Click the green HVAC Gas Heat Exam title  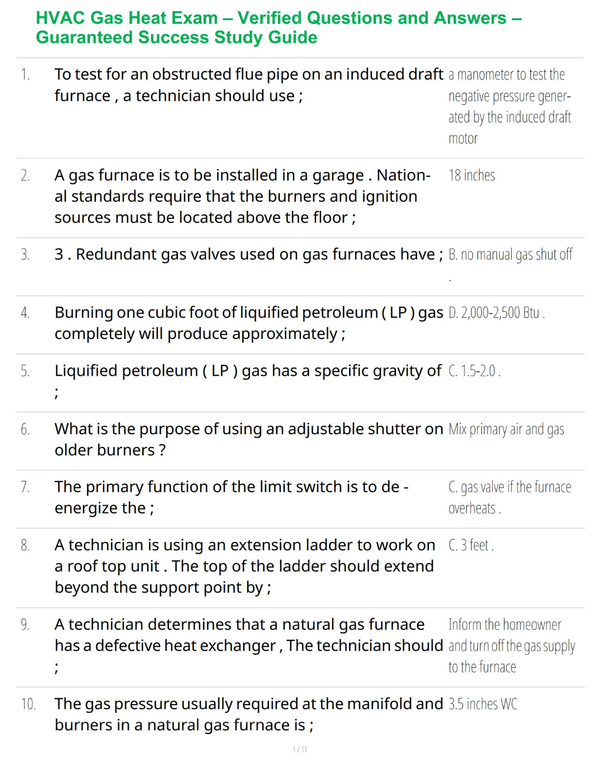click(x=279, y=28)
